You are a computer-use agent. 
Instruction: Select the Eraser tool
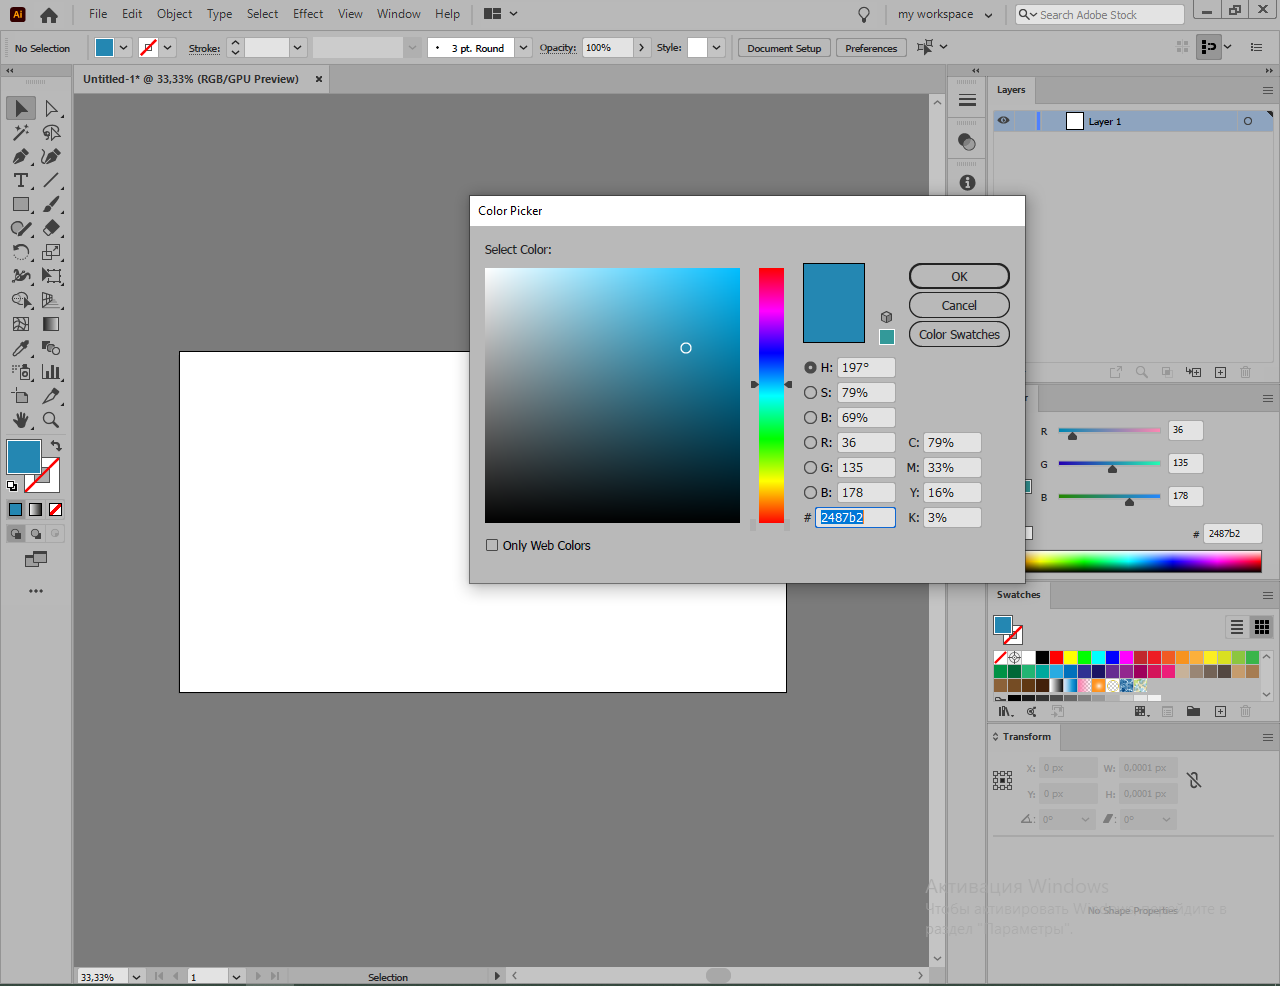click(51, 228)
